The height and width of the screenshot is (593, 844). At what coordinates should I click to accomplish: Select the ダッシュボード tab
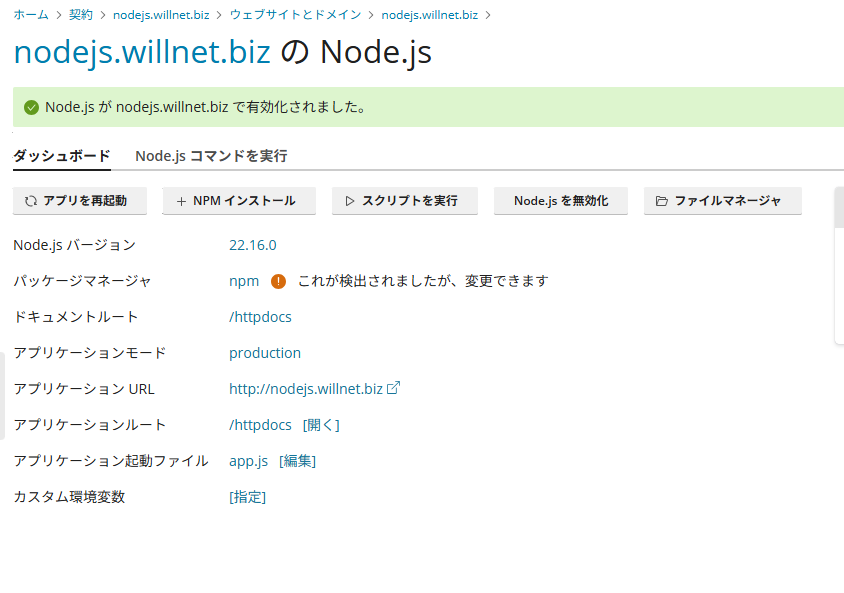click(x=62, y=156)
